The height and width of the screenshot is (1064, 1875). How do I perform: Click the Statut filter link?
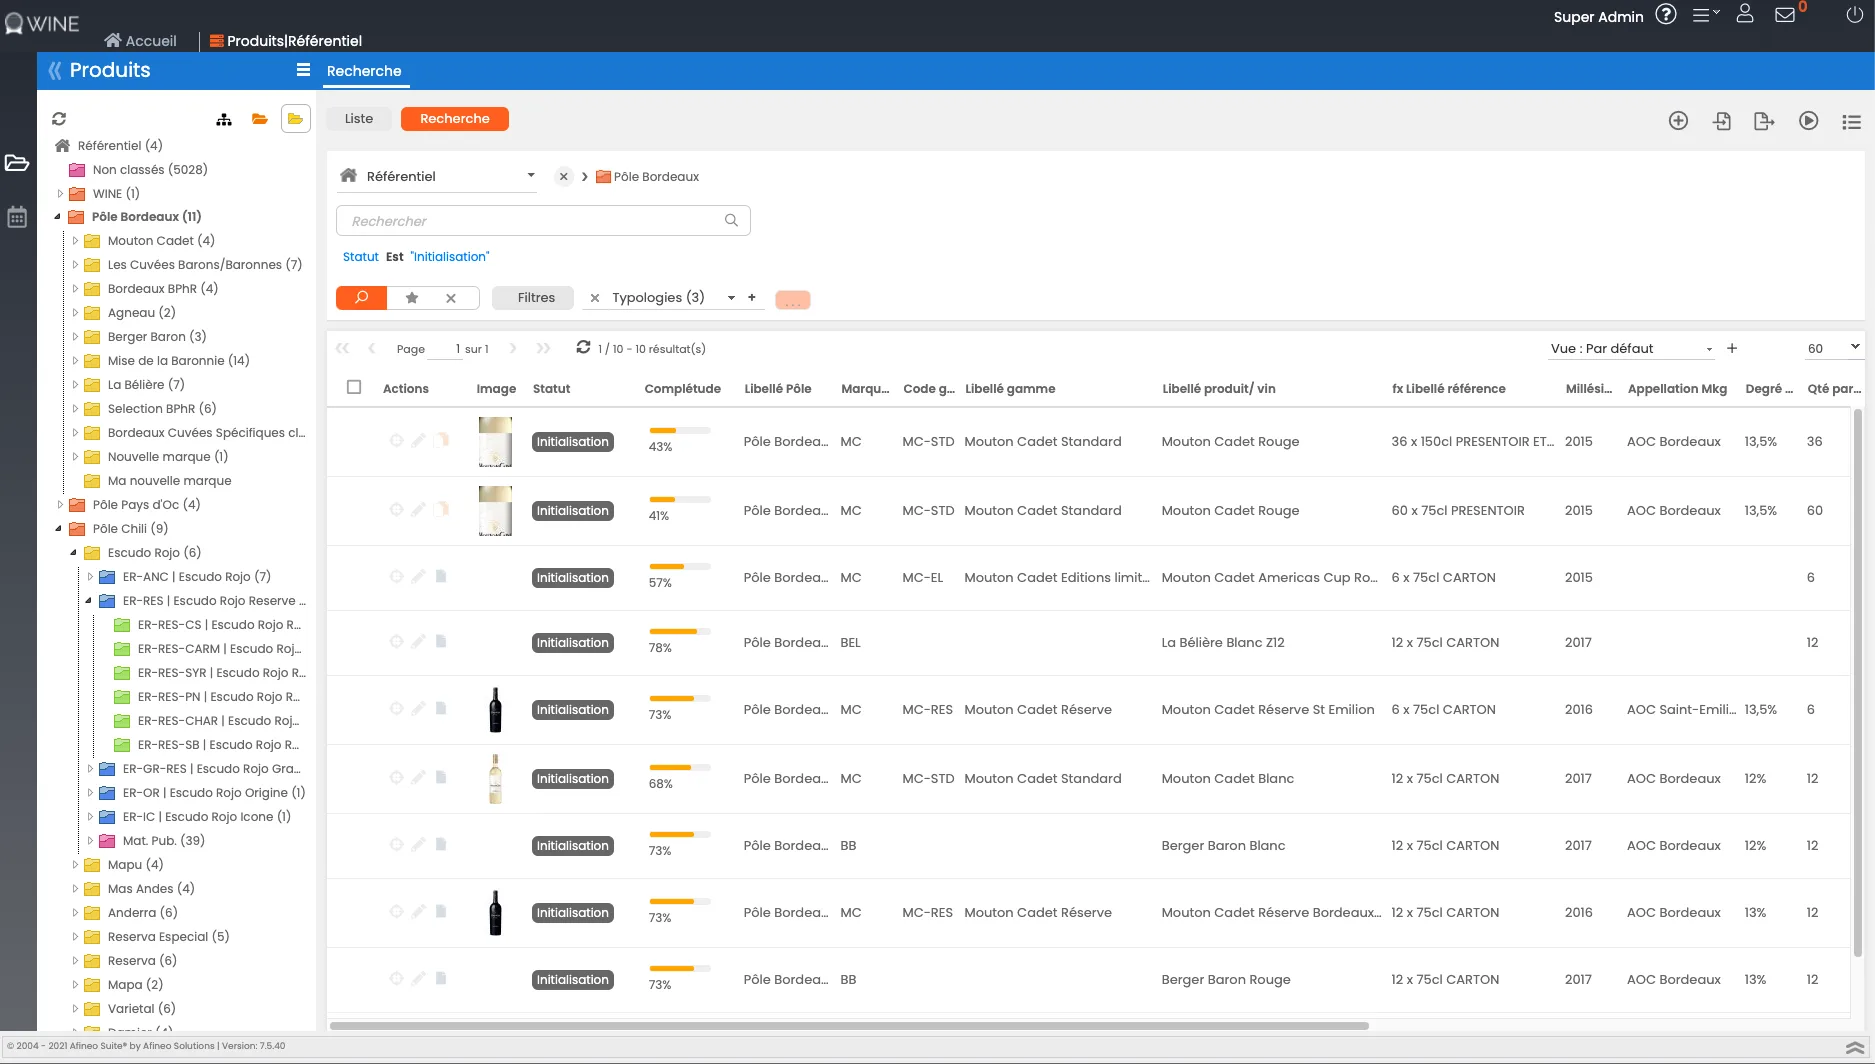coord(360,257)
